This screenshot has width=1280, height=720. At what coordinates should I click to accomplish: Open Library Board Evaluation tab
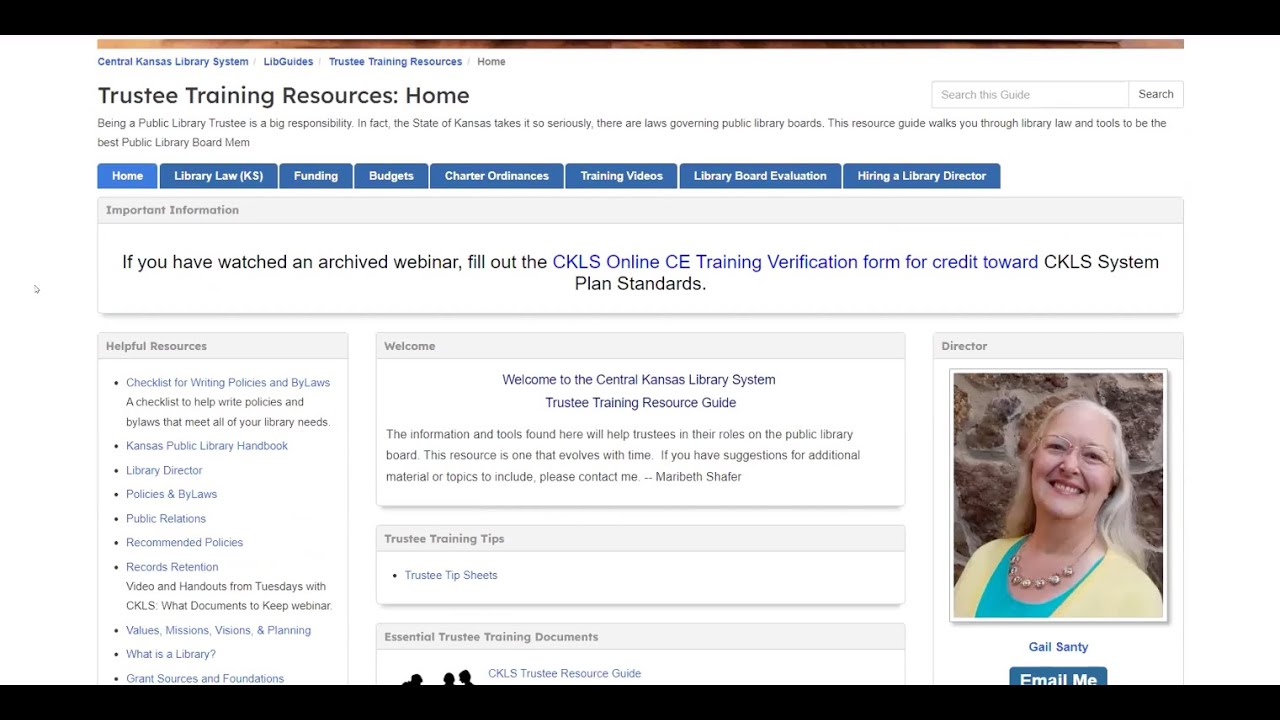[x=760, y=176]
